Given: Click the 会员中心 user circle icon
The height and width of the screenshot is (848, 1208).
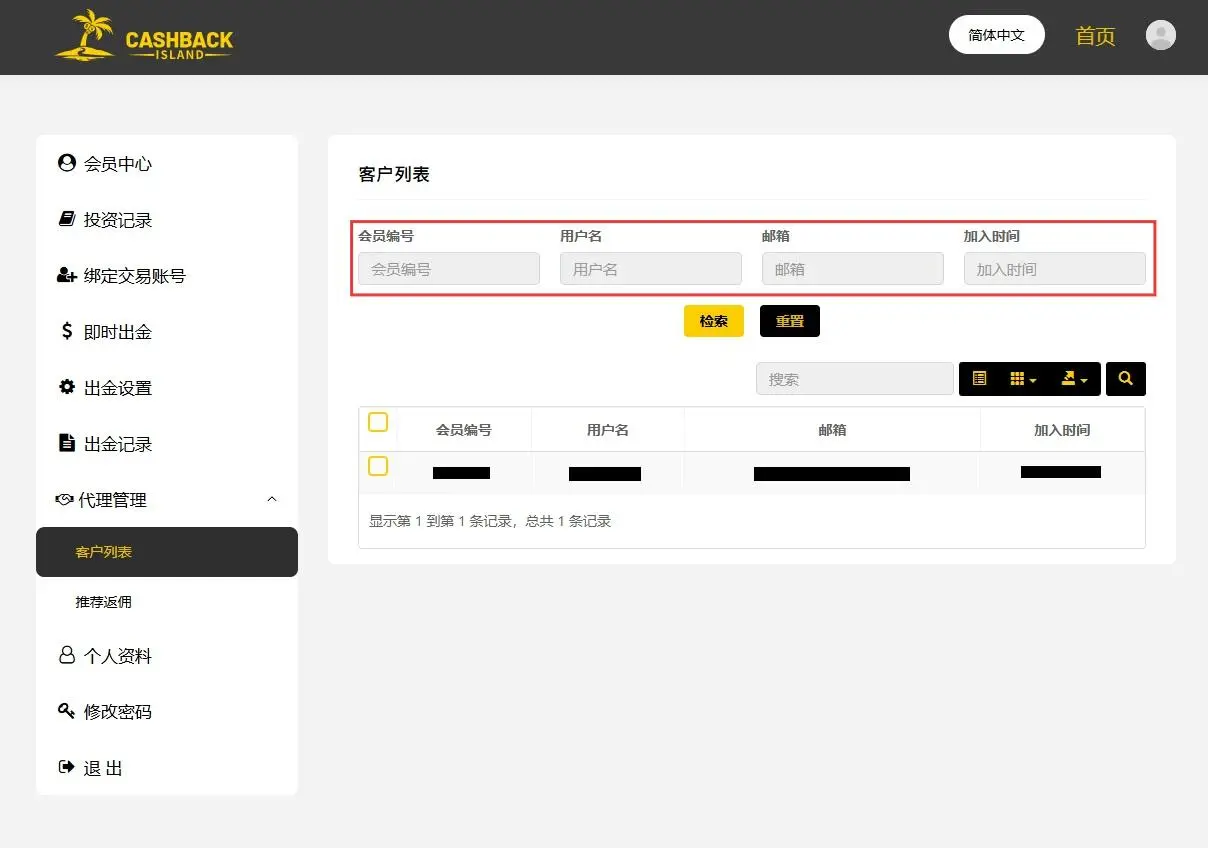Looking at the screenshot, I should [x=67, y=163].
